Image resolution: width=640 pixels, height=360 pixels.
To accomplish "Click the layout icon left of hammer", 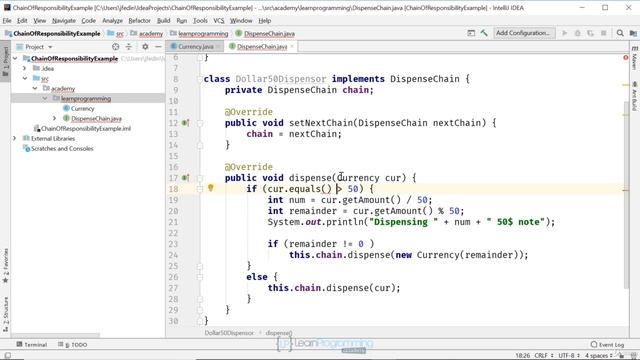I will click(471, 33).
